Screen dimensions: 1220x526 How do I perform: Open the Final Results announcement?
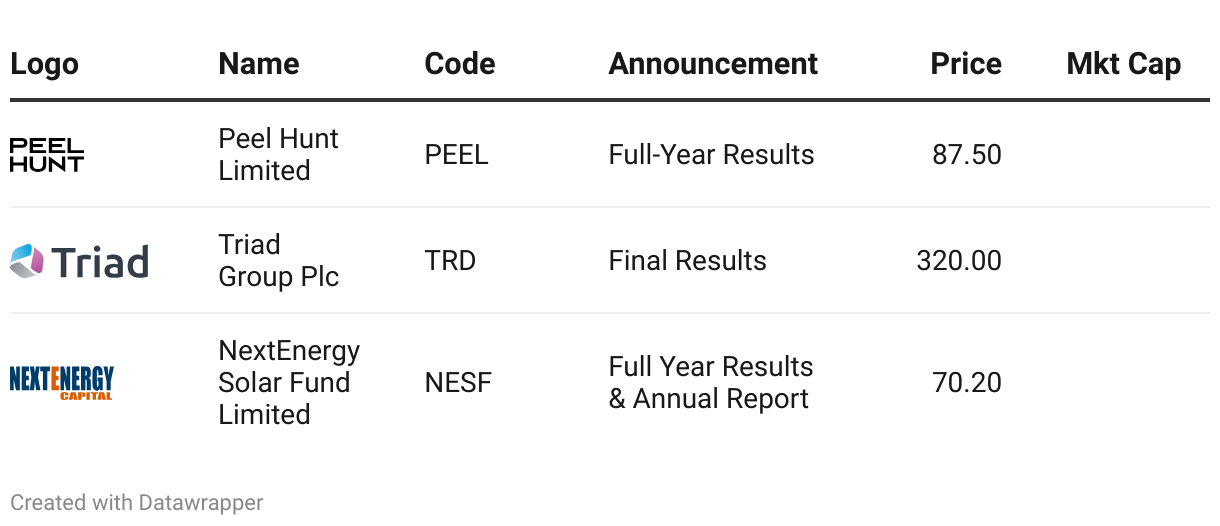pyautogui.click(x=688, y=261)
